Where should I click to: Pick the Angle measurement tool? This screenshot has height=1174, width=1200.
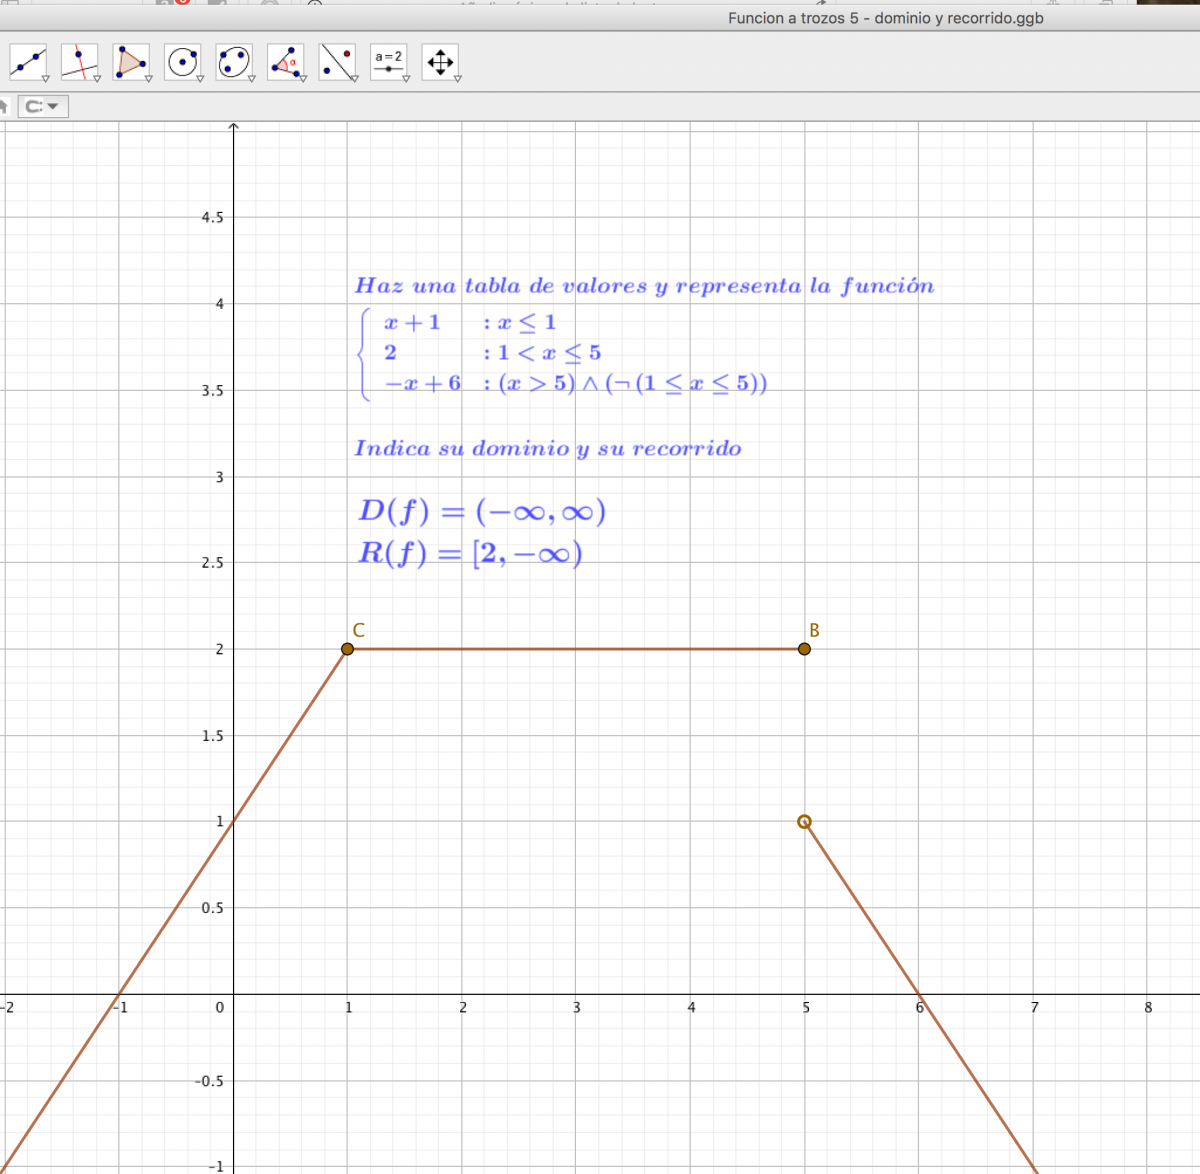(x=285, y=62)
